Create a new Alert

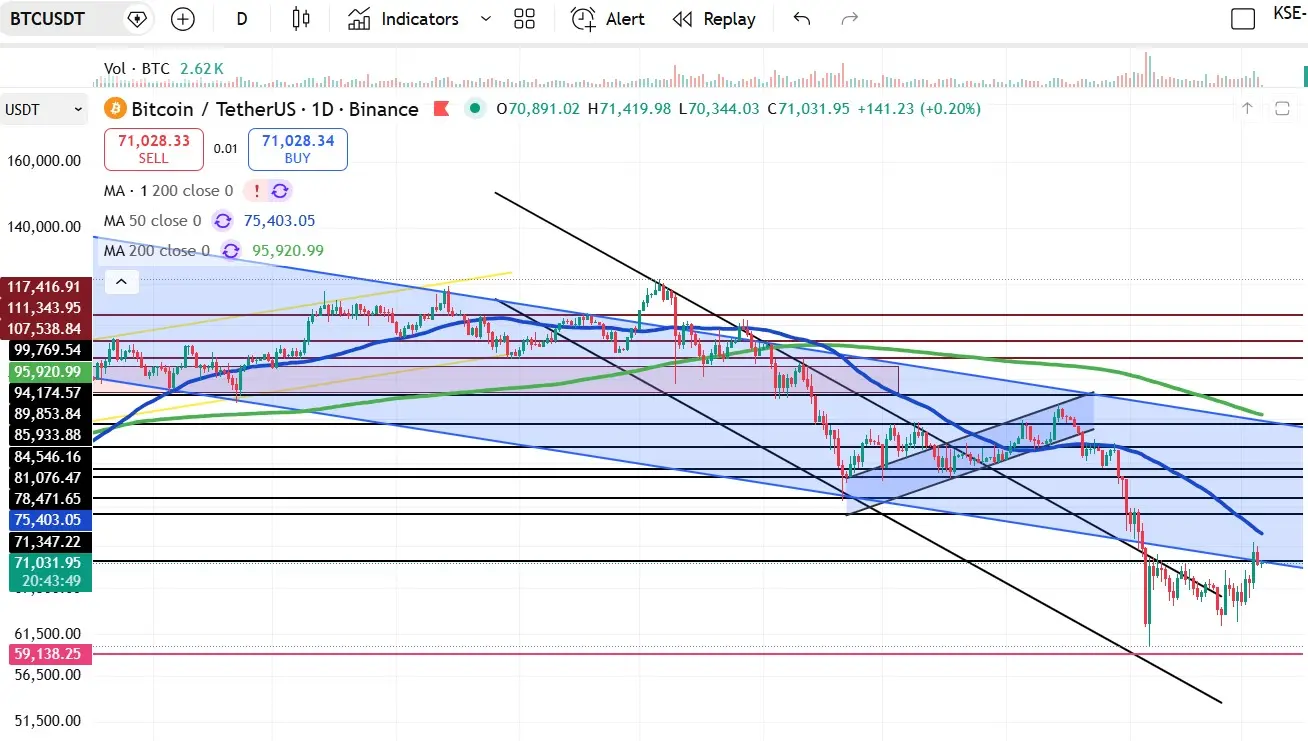click(607, 19)
